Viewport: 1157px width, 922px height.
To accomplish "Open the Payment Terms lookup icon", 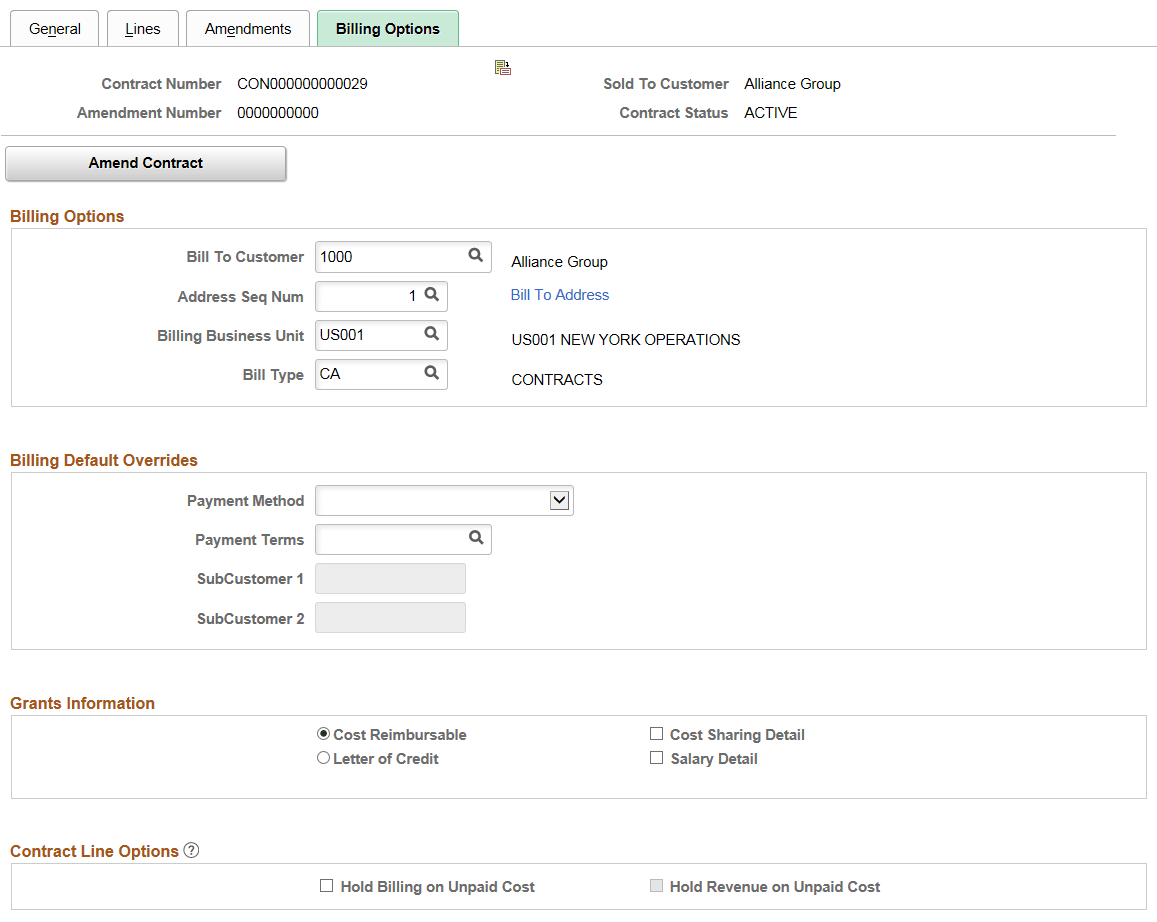I will coord(475,539).
